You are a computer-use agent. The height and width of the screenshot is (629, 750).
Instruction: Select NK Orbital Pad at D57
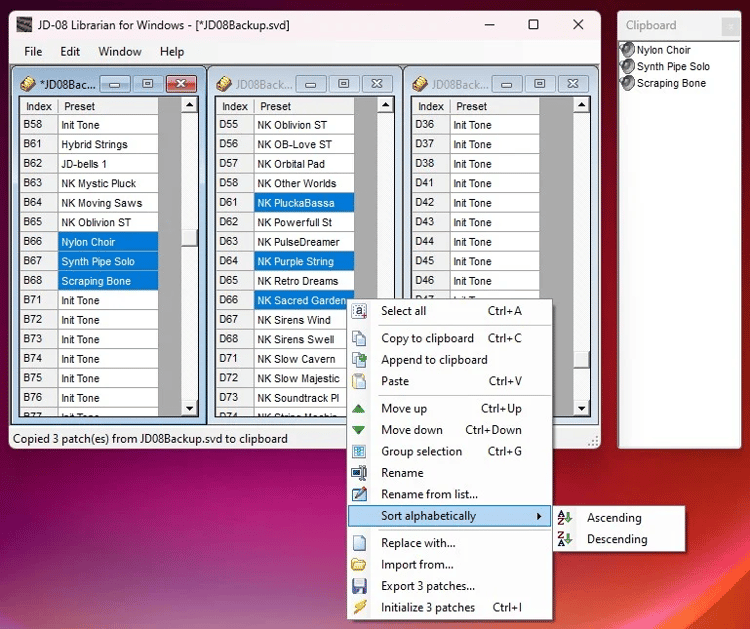click(x=304, y=164)
